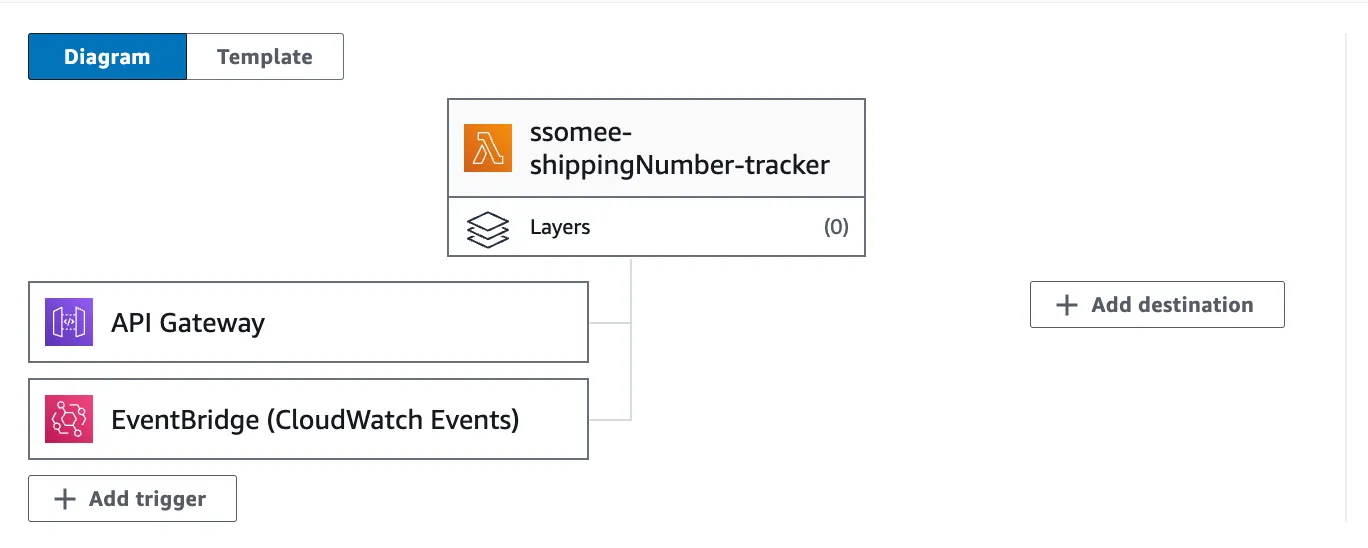Click the plus icon beside Add destination
This screenshot has height=548, width=1368.
coord(1067,305)
